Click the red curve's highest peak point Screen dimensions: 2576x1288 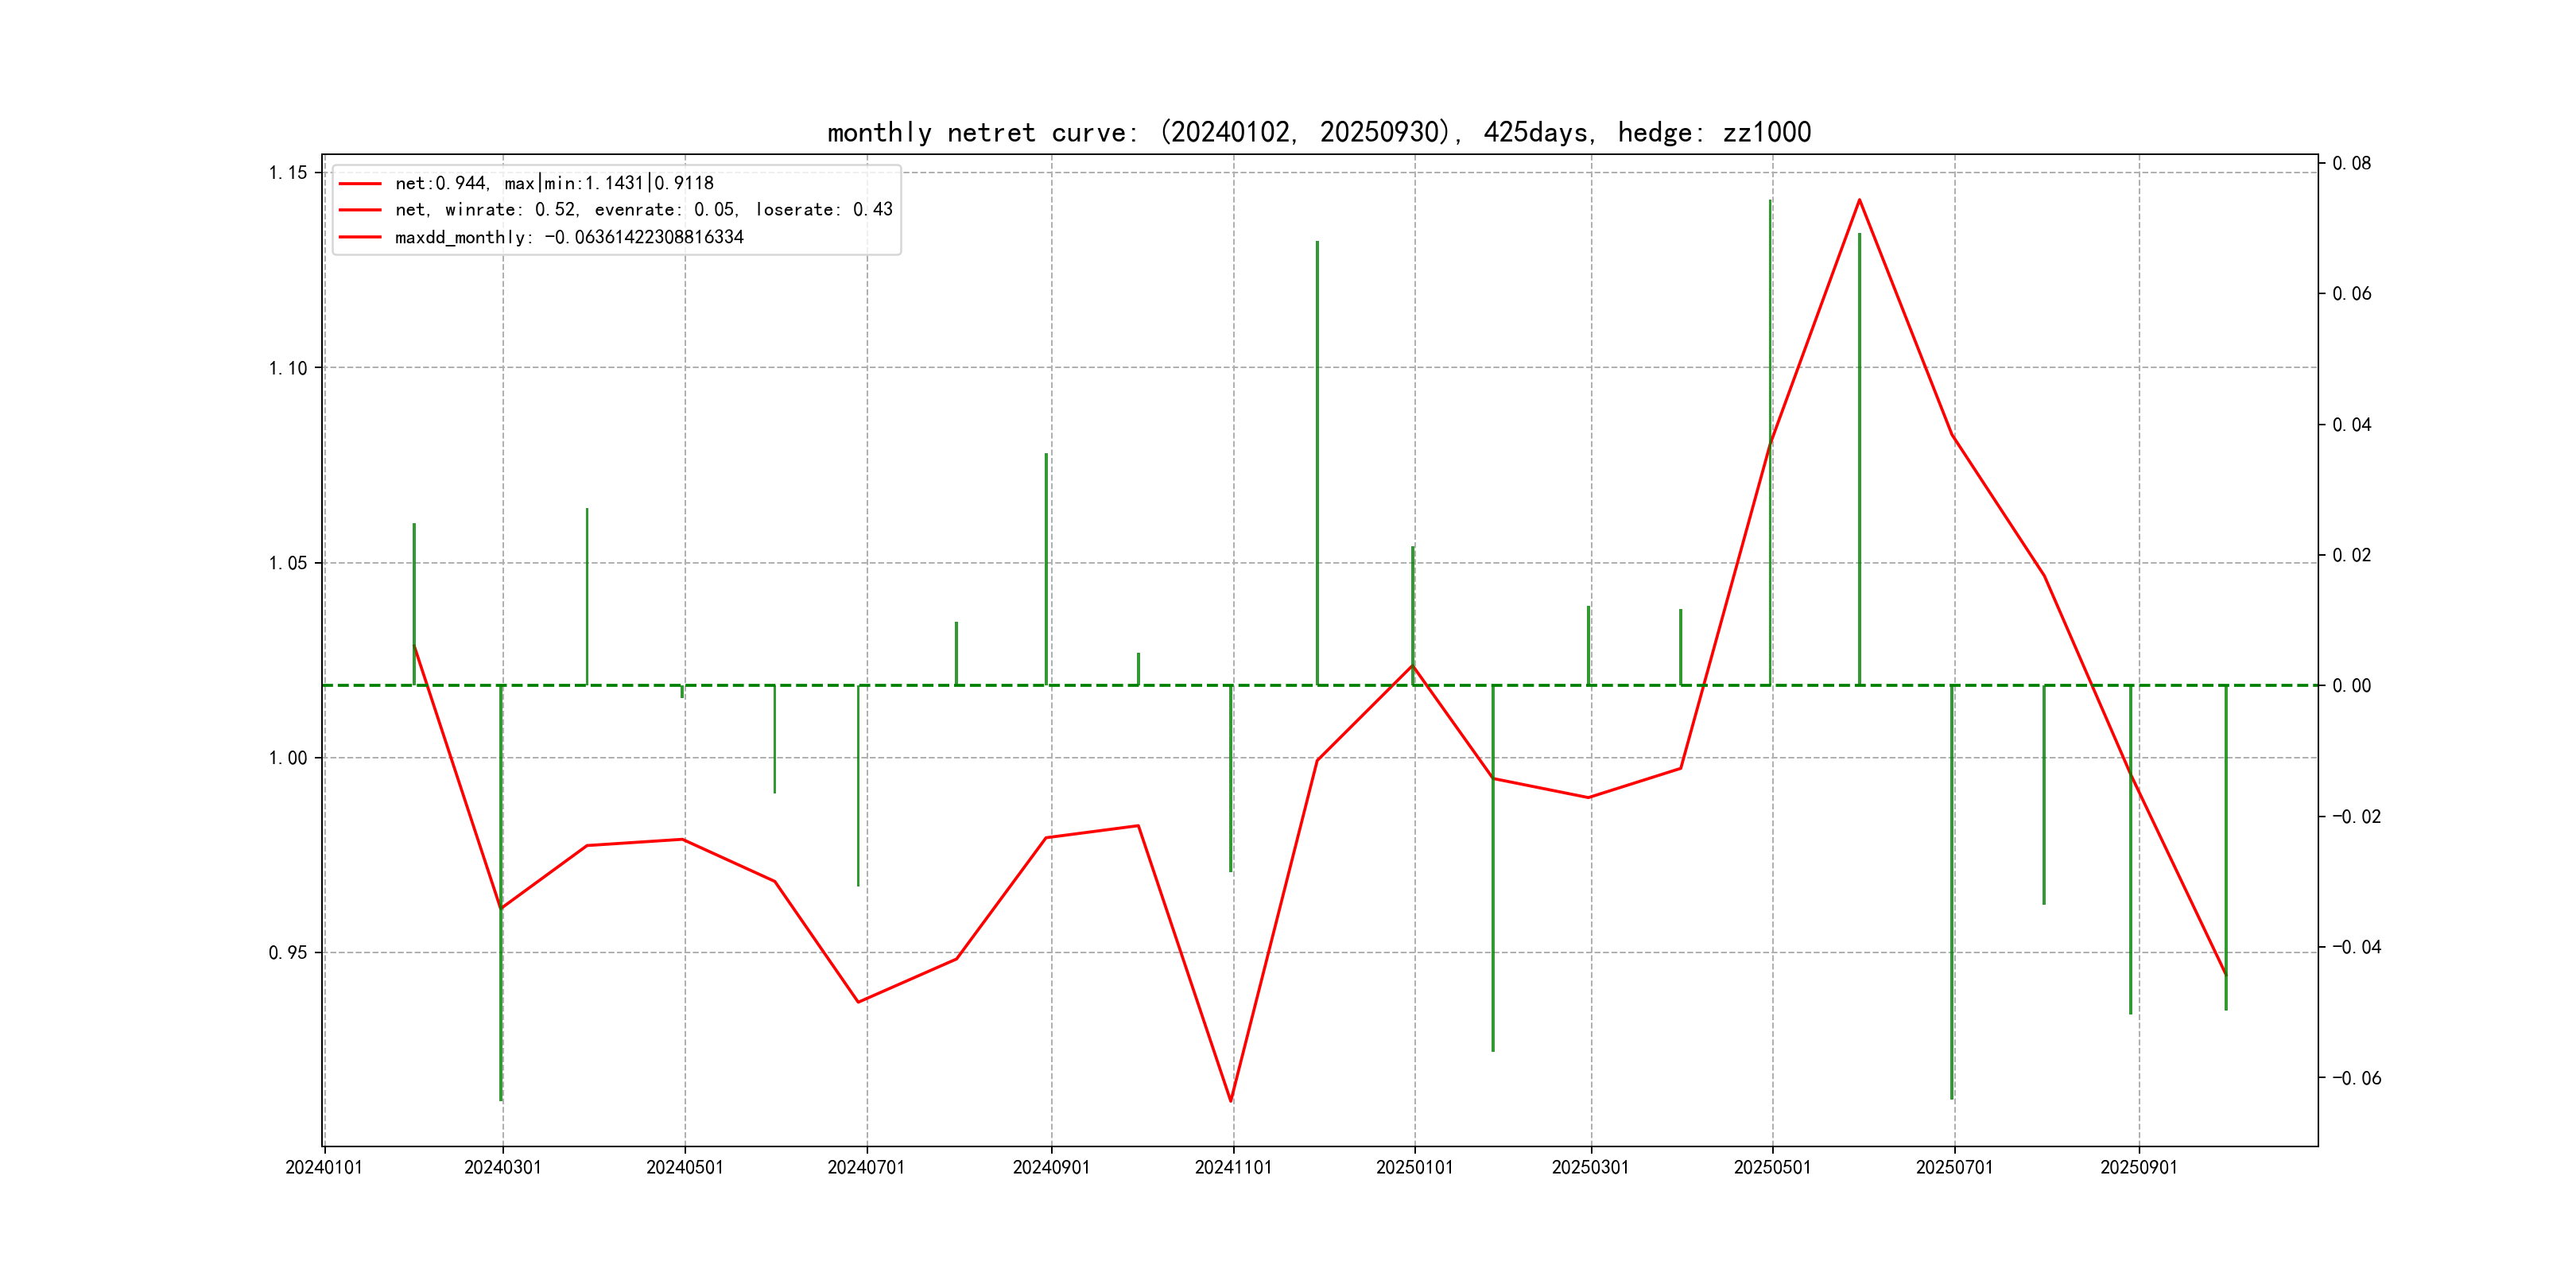1859,200
